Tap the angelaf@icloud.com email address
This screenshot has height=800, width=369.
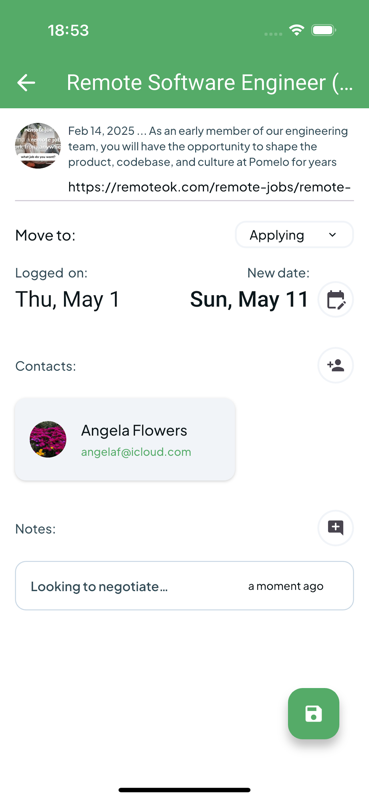(136, 452)
